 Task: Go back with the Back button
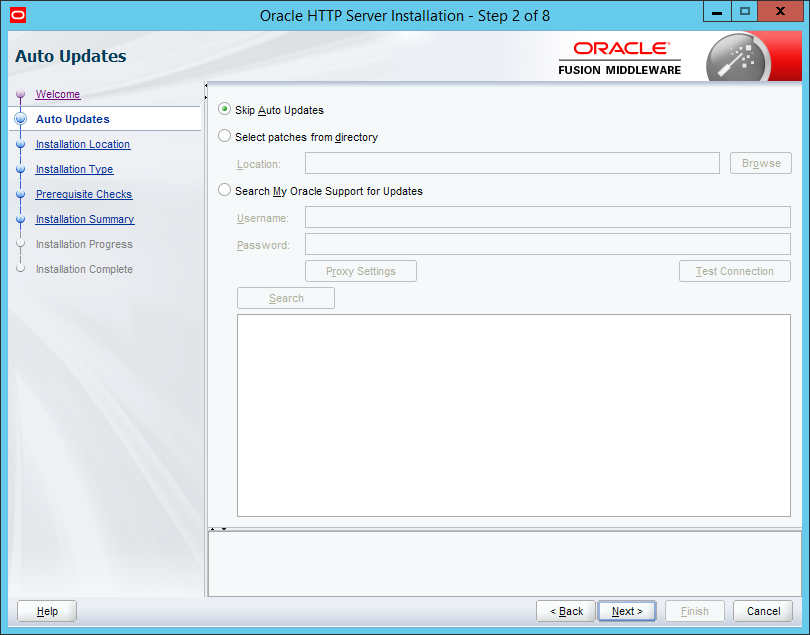565,611
